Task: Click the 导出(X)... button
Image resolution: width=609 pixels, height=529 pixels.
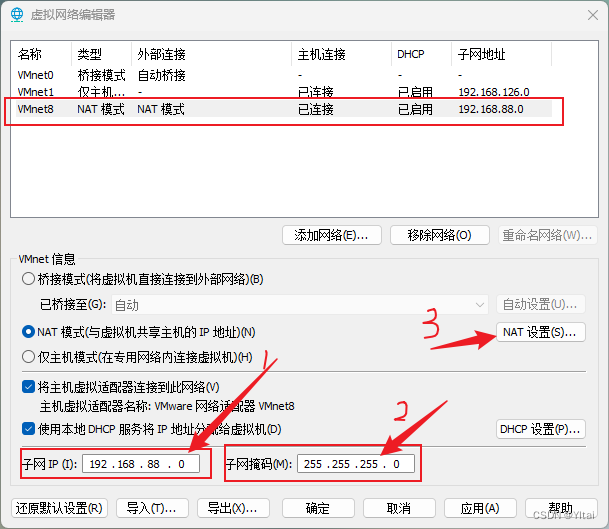Action: point(233,508)
